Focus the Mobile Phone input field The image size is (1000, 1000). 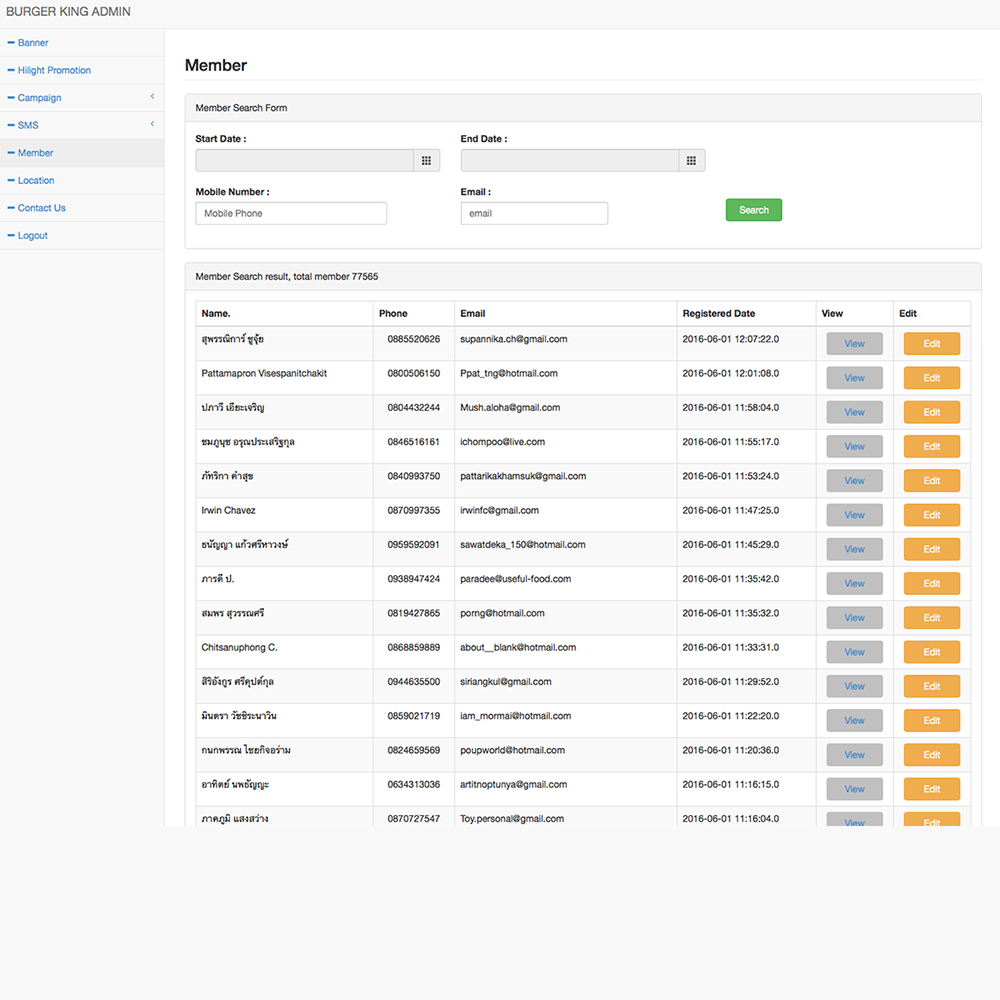tap(291, 213)
